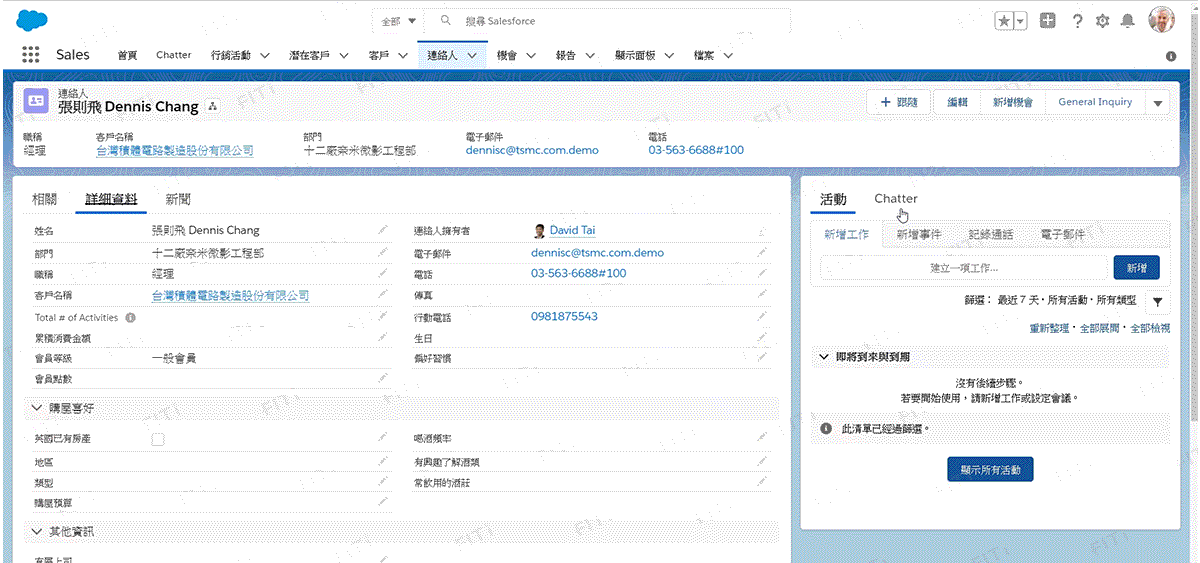The width and height of the screenshot is (1200, 563).
Task: Open the user profile avatar
Action: pyautogui.click(x=1161, y=20)
